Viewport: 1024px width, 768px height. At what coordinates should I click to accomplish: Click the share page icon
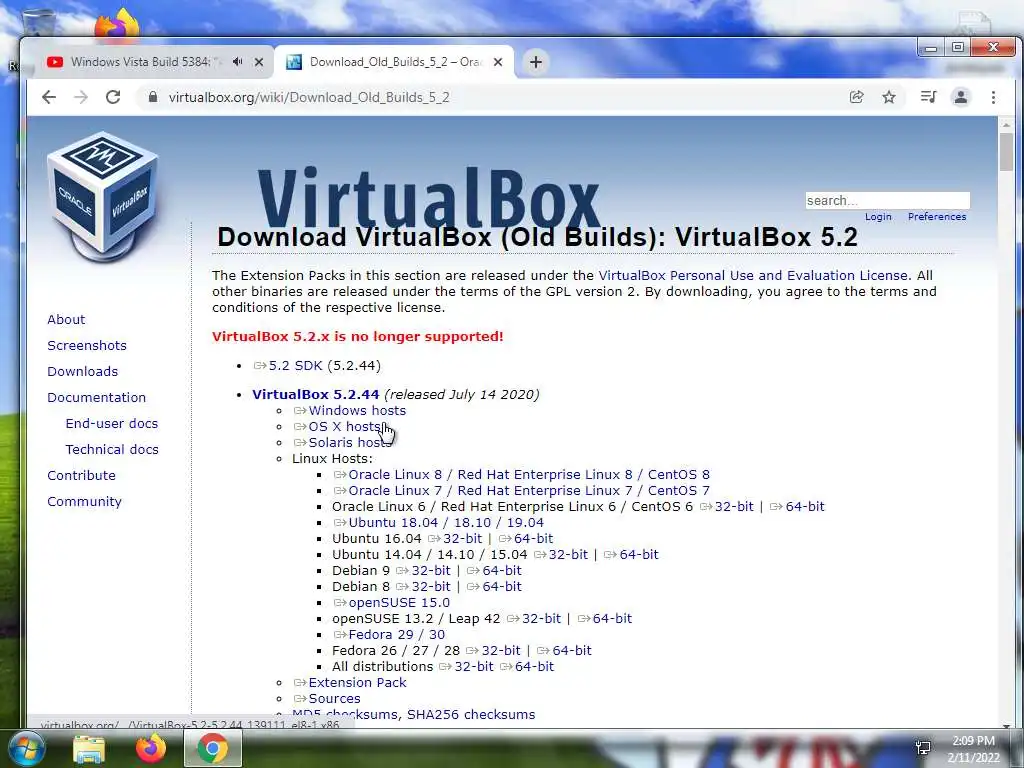click(x=857, y=97)
